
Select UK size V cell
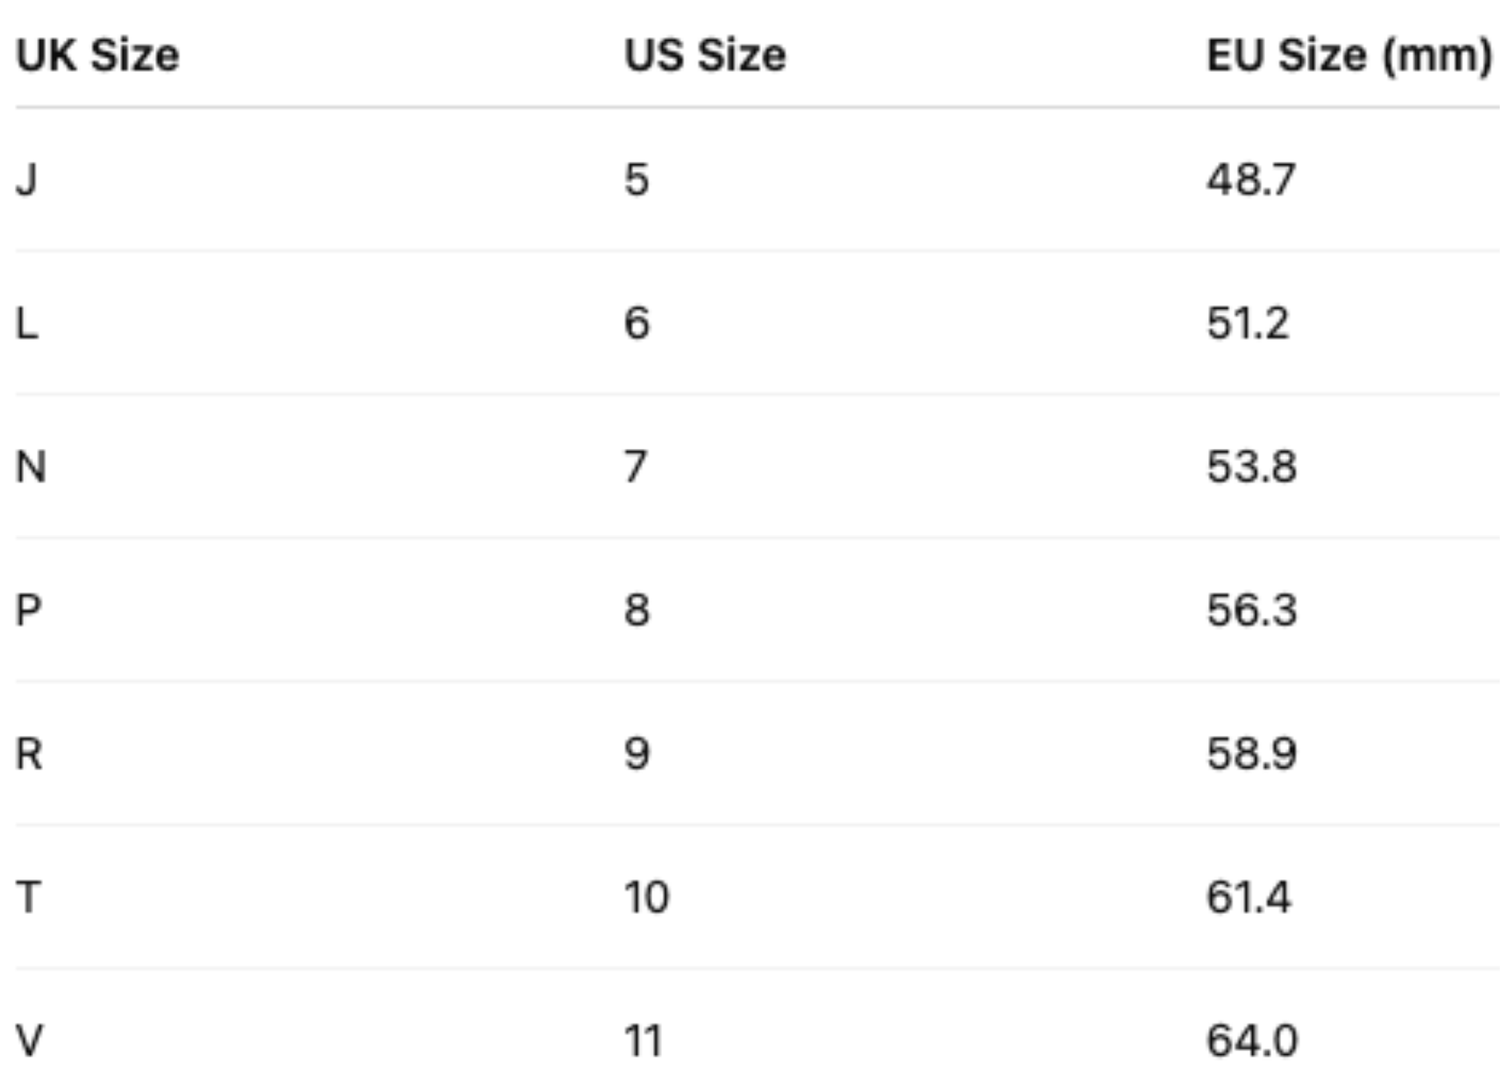coord(30,1040)
